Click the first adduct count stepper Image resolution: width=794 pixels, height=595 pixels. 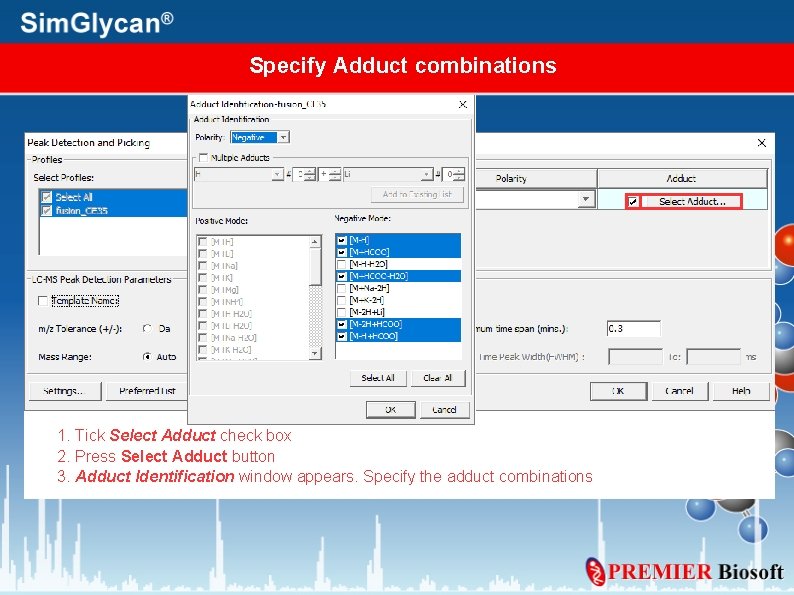310,175
